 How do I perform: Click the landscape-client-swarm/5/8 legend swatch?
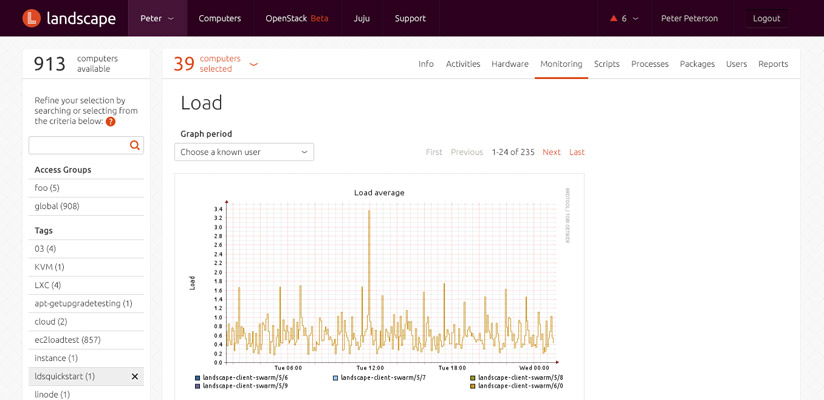pyautogui.click(x=473, y=377)
